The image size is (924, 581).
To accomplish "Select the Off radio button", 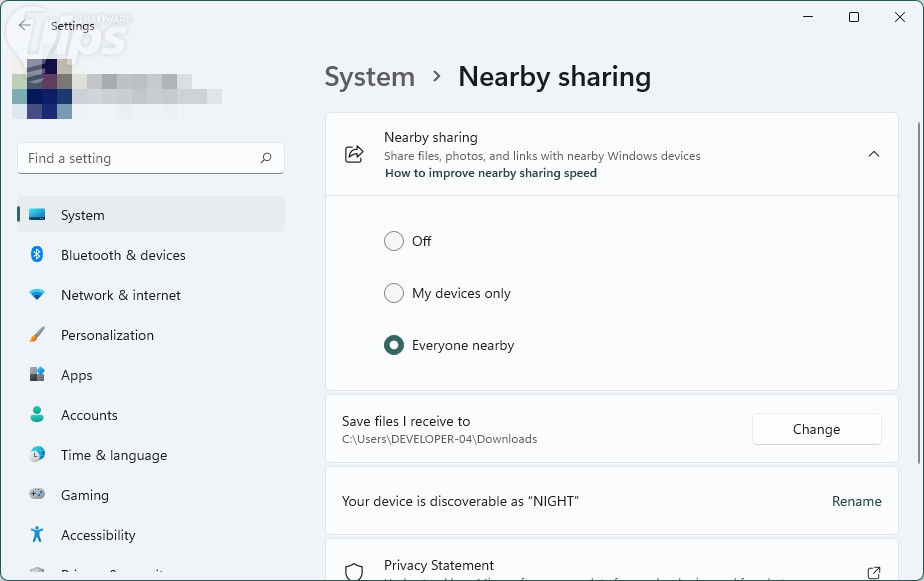I will (394, 241).
